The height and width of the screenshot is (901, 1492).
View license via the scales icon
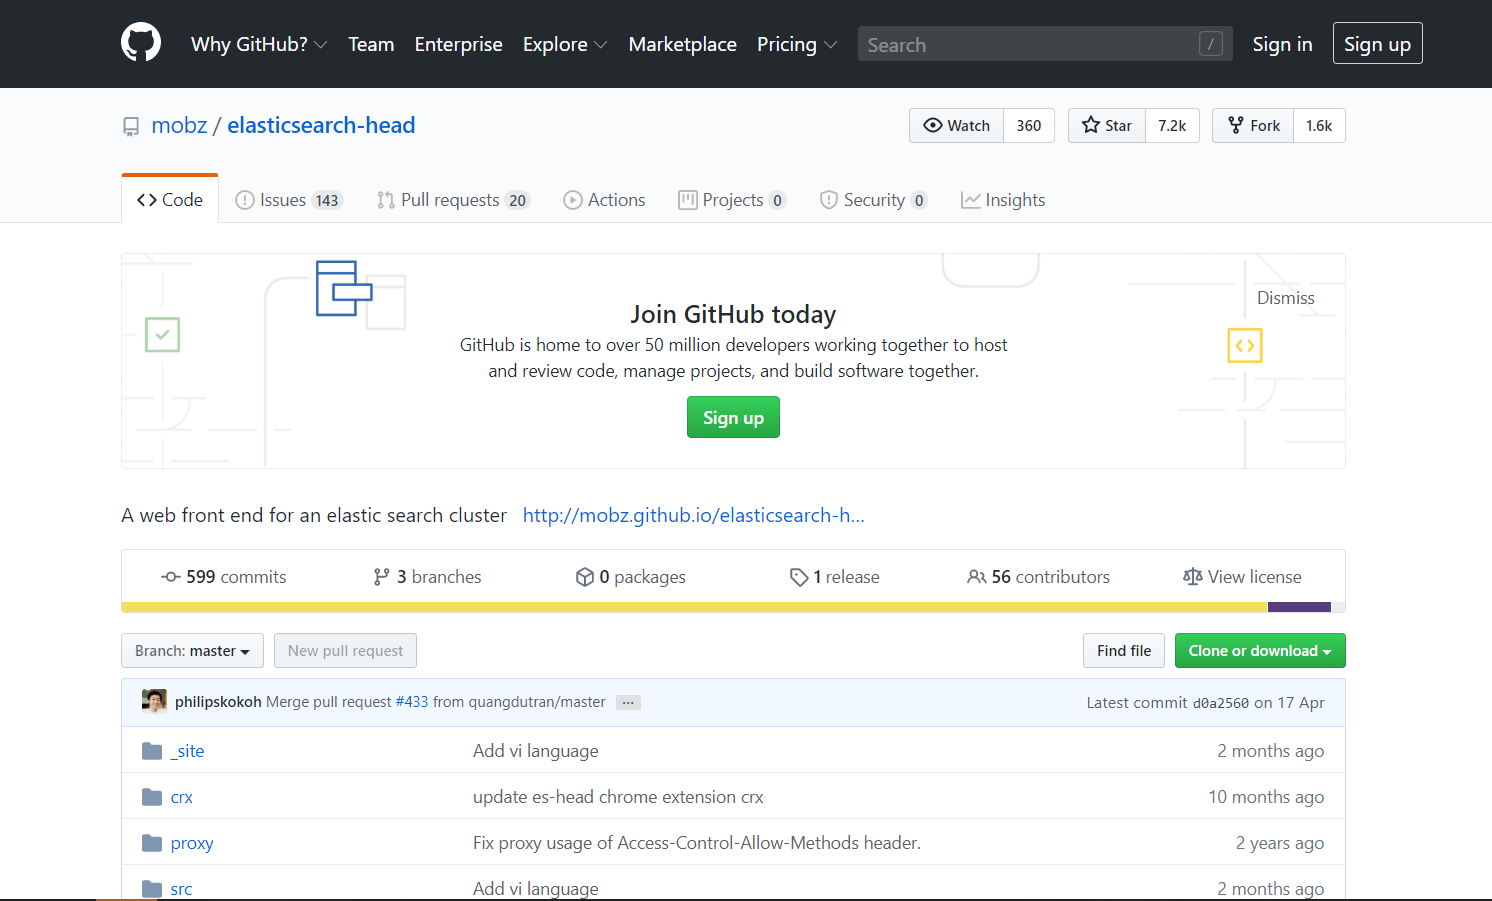pyautogui.click(x=1192, y=577)
